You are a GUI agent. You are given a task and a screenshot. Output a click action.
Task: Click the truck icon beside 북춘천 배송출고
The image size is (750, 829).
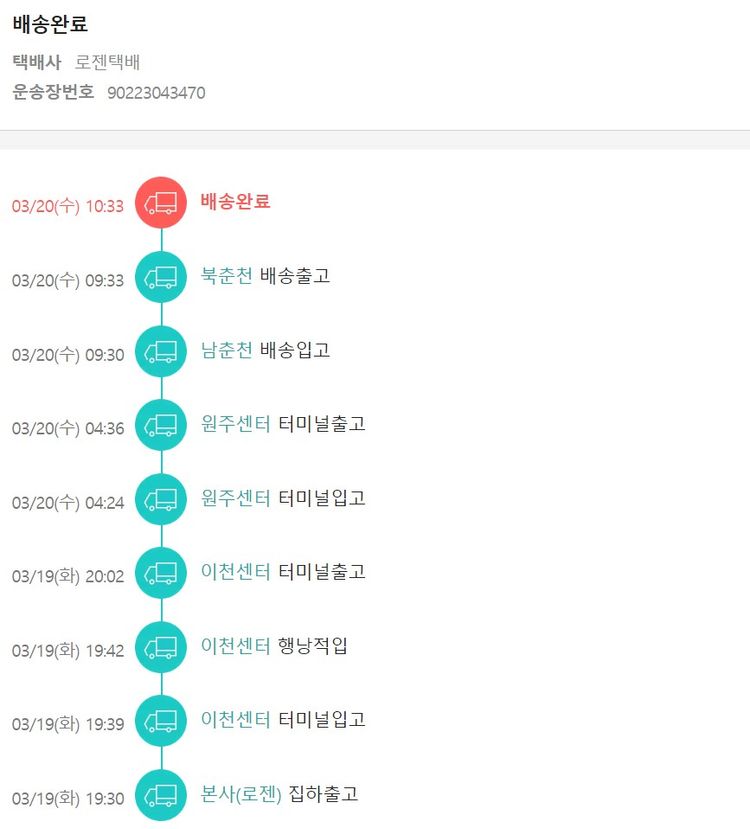(161, 277)
